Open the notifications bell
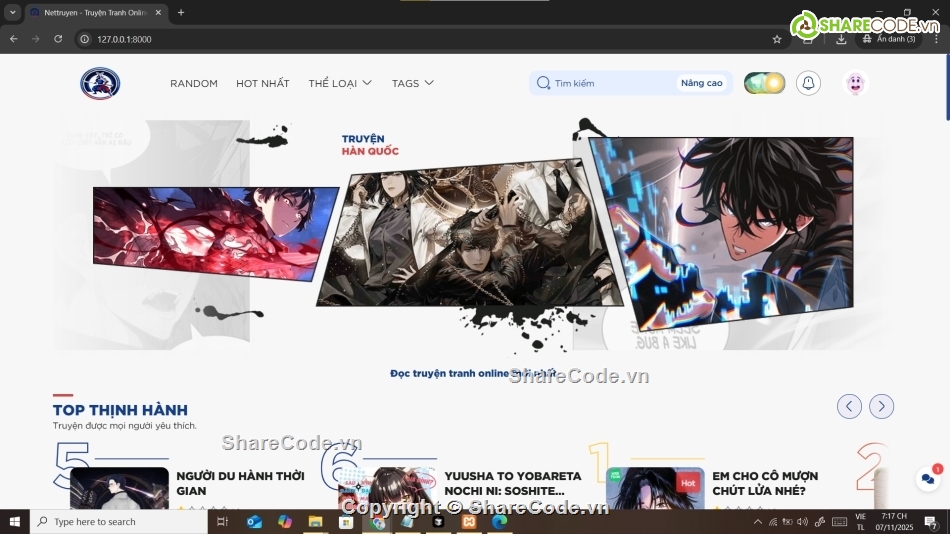 click(808, 83)
